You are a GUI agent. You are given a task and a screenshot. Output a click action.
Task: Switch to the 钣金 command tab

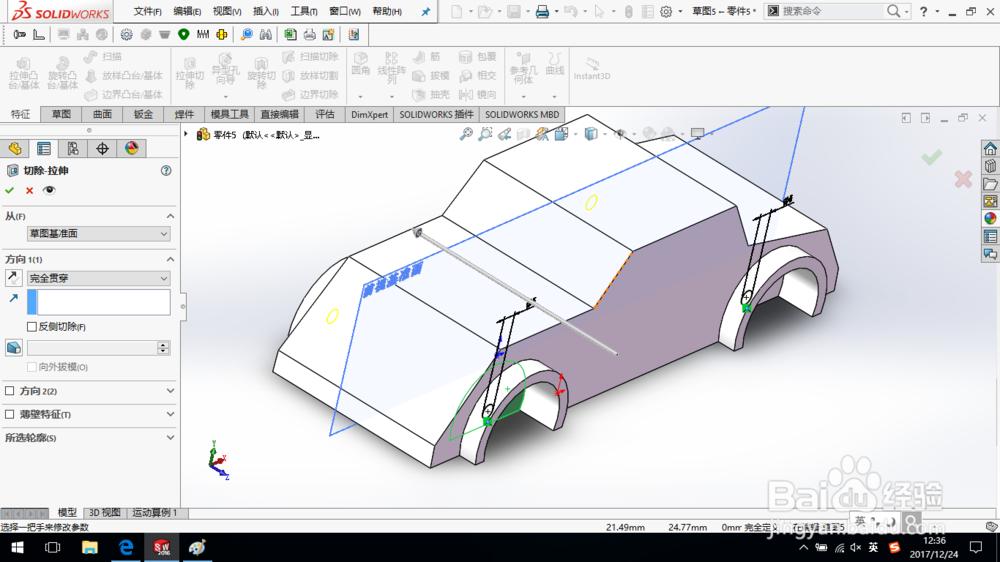coord(143,114)
